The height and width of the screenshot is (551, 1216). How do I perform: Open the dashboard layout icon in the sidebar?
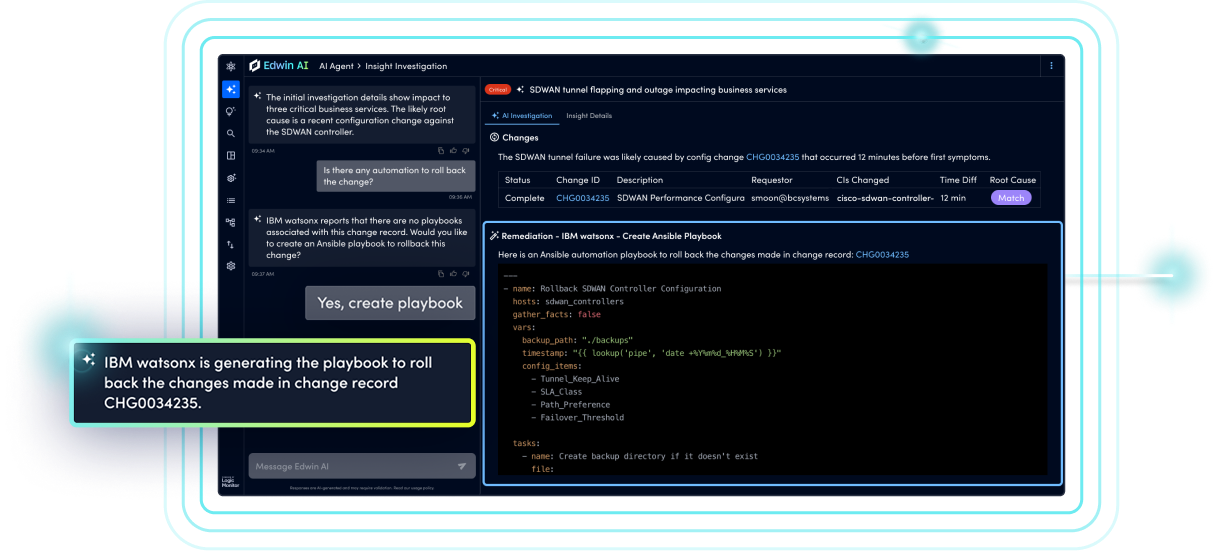coord(231,155)
